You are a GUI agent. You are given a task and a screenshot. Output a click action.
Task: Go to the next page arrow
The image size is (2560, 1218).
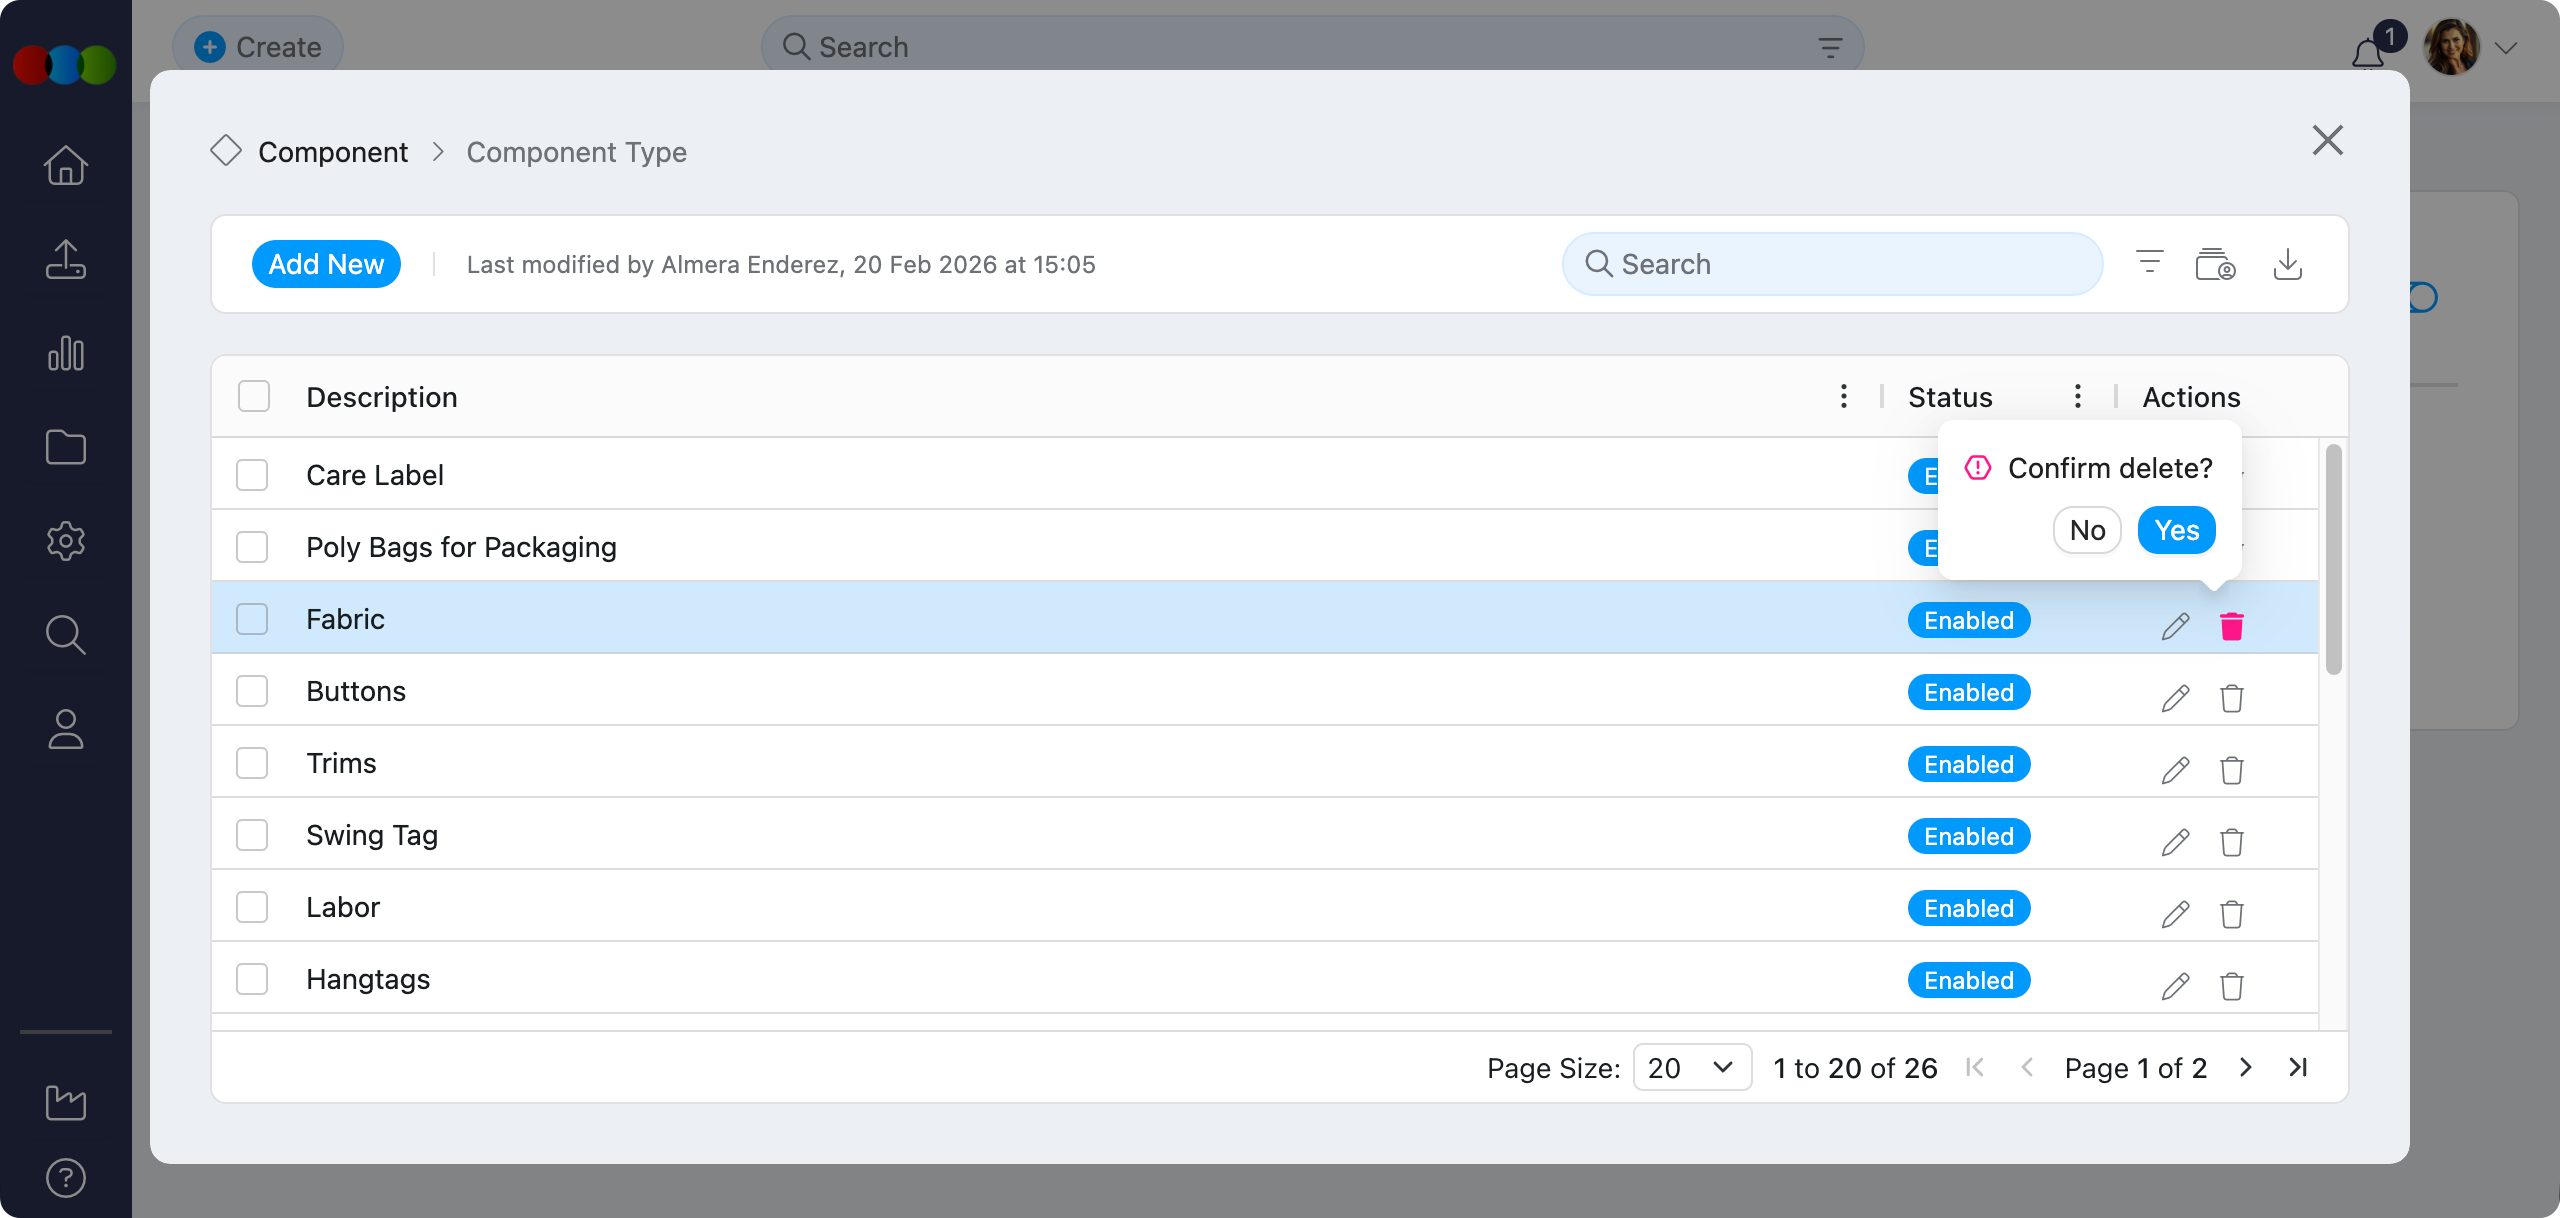[x=2246, y=1067]
